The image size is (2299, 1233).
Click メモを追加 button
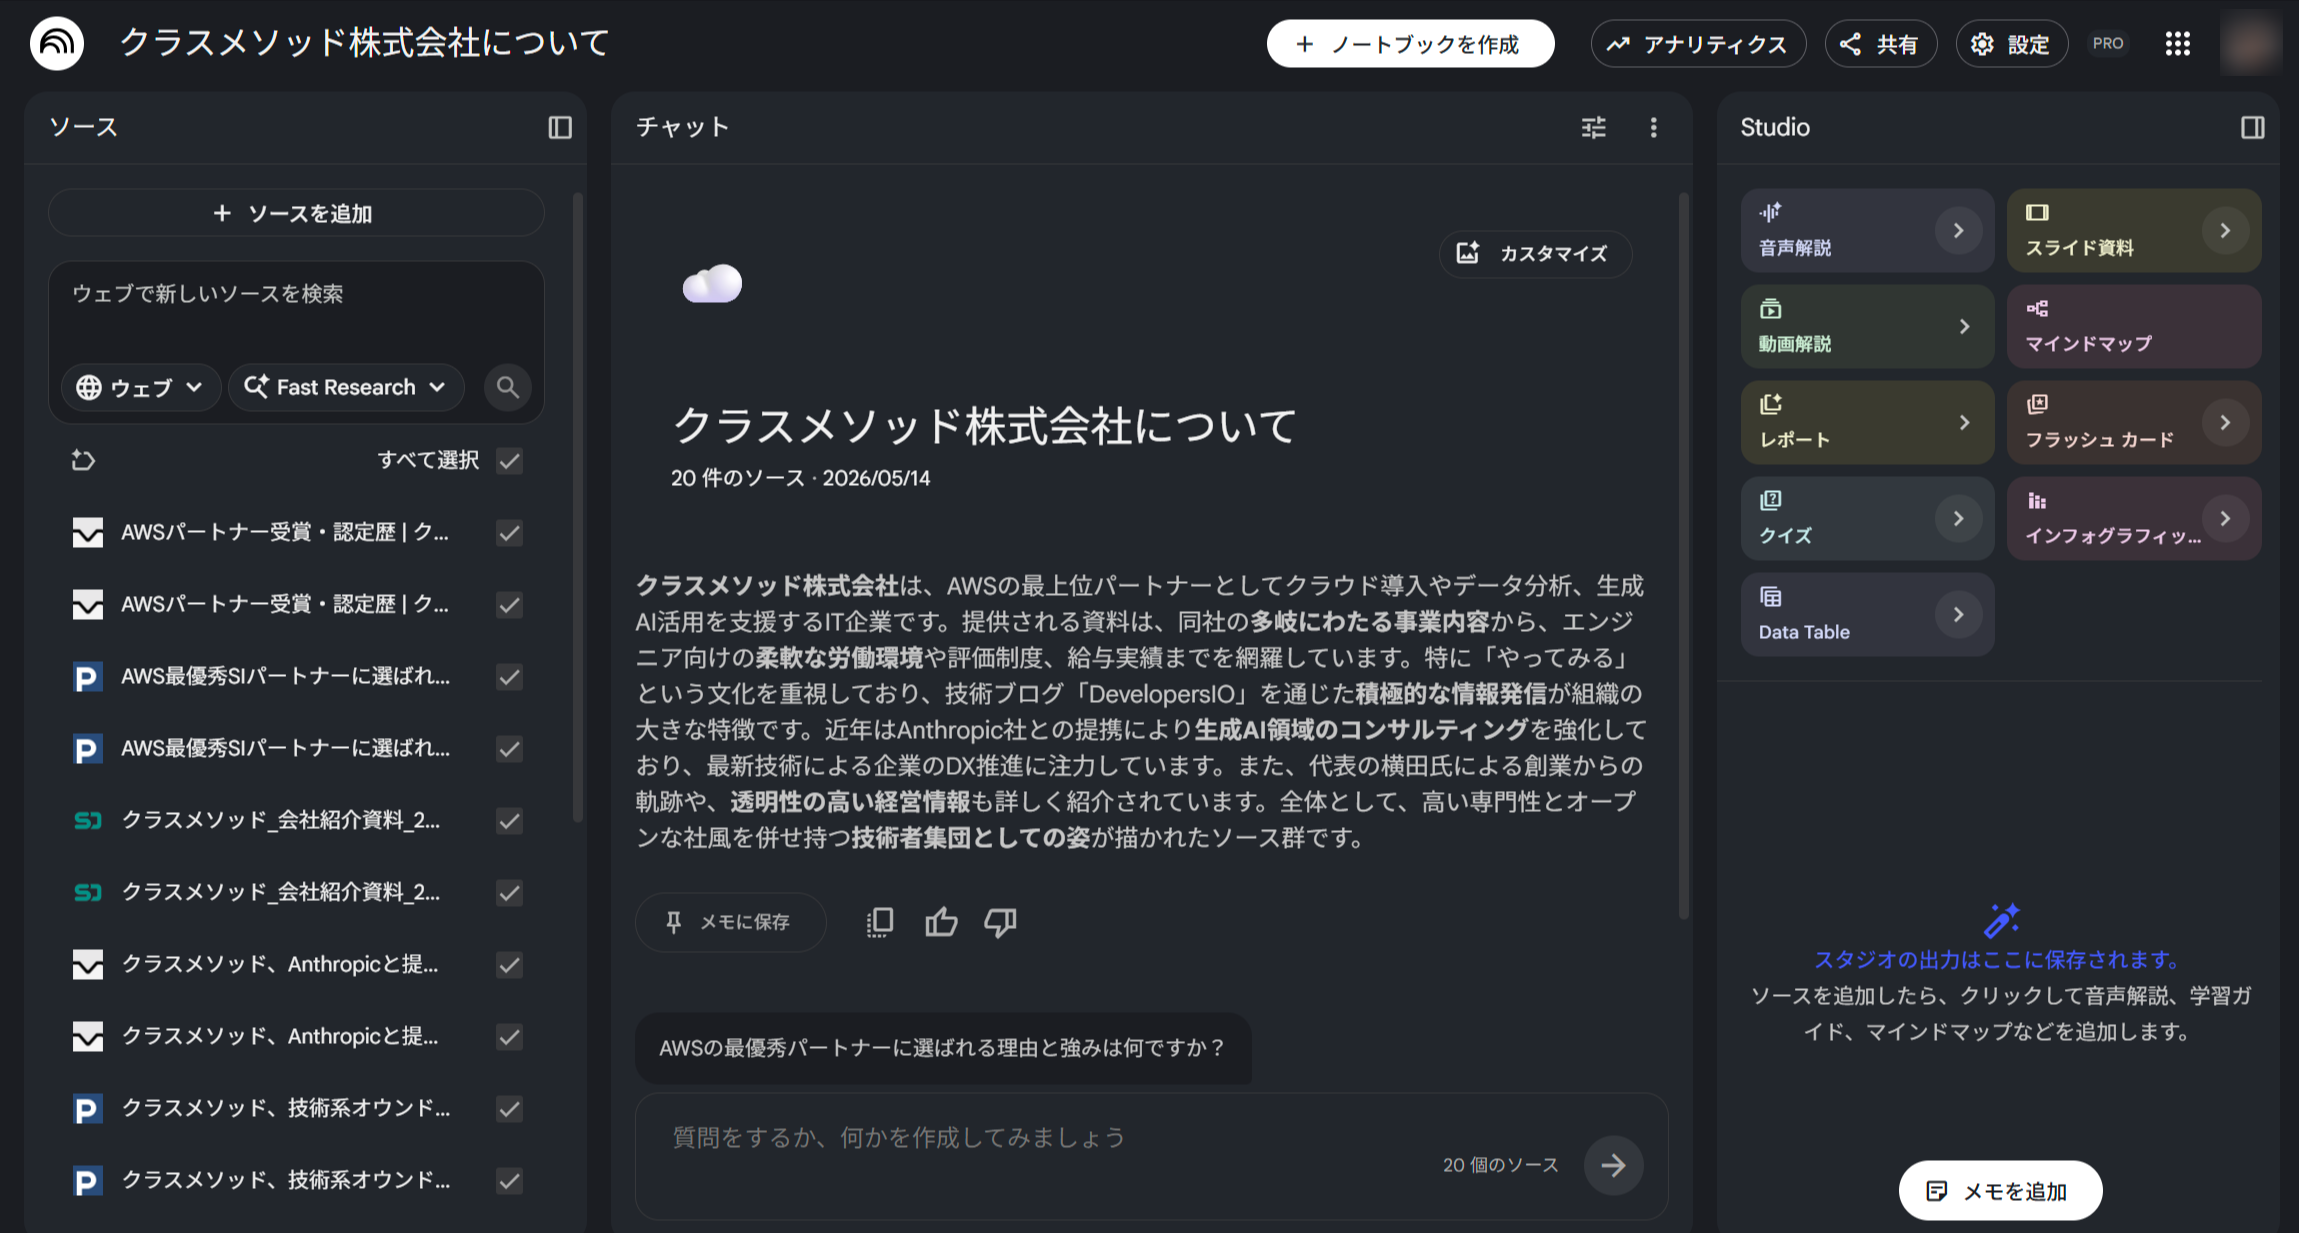click(2000, 1190)
